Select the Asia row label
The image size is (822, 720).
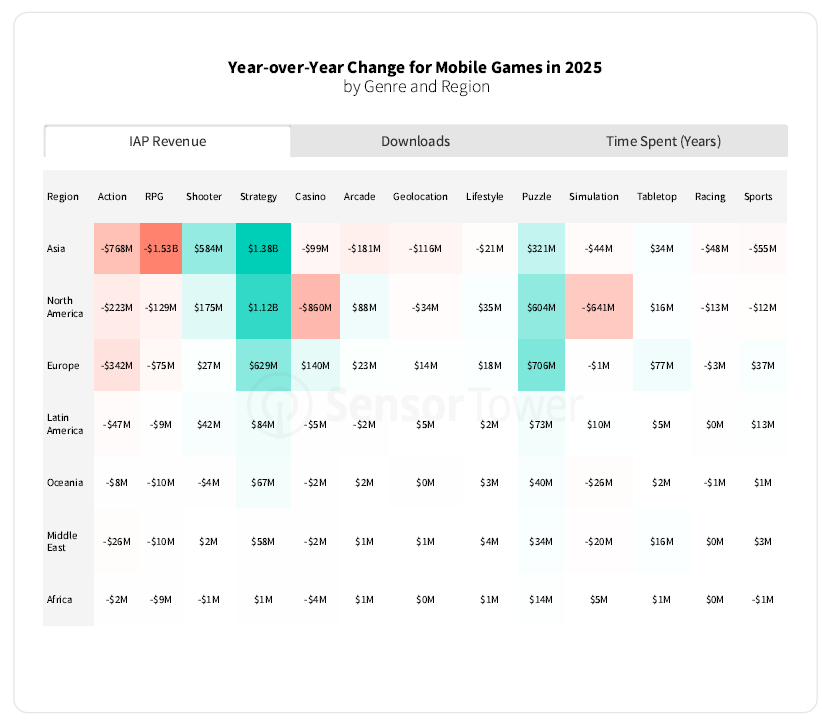57,248
